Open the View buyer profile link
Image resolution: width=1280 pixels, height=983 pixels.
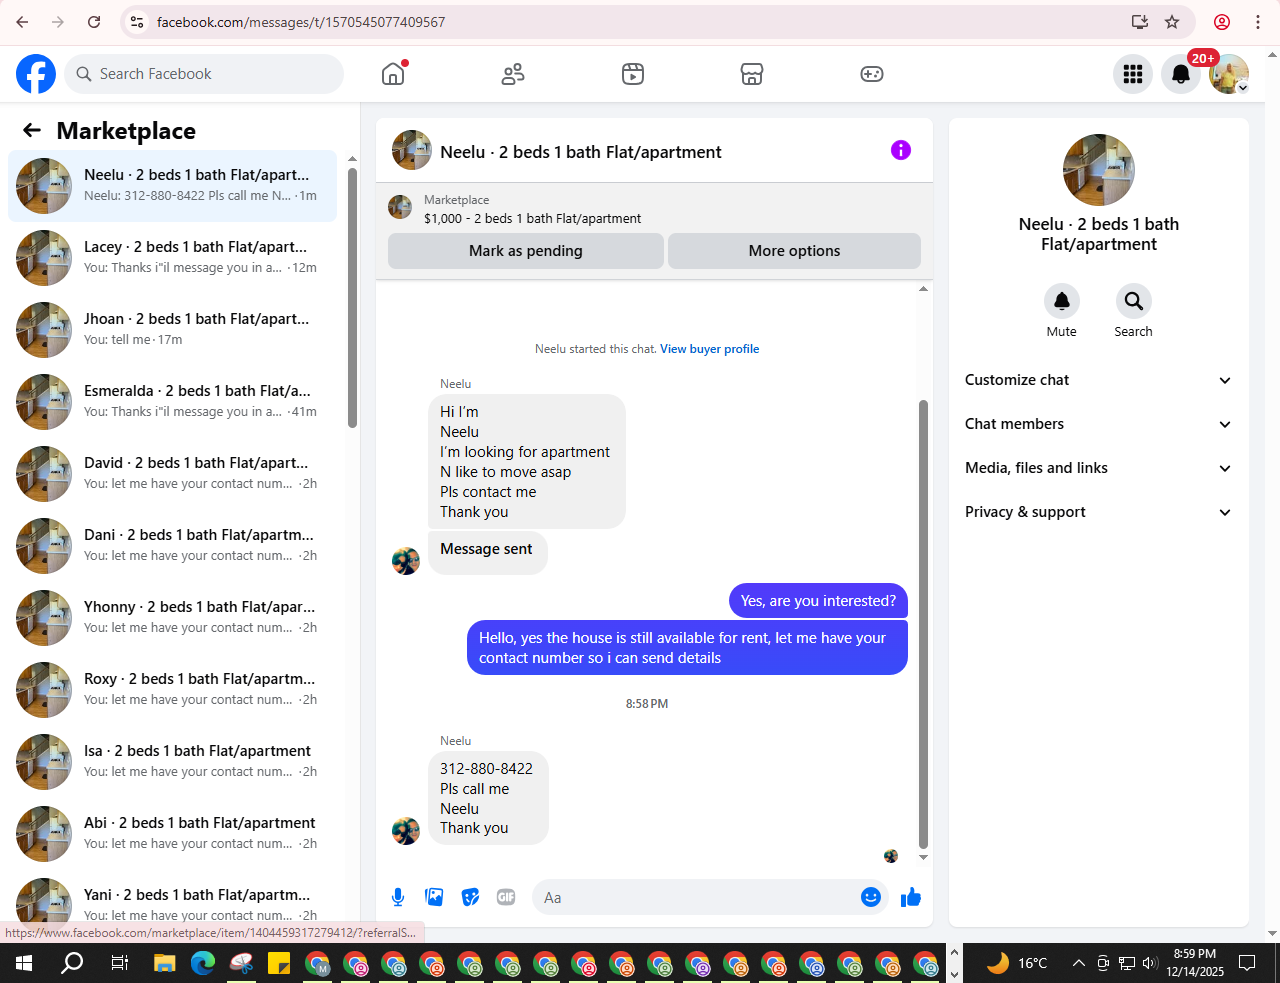(x=709, y=349)
